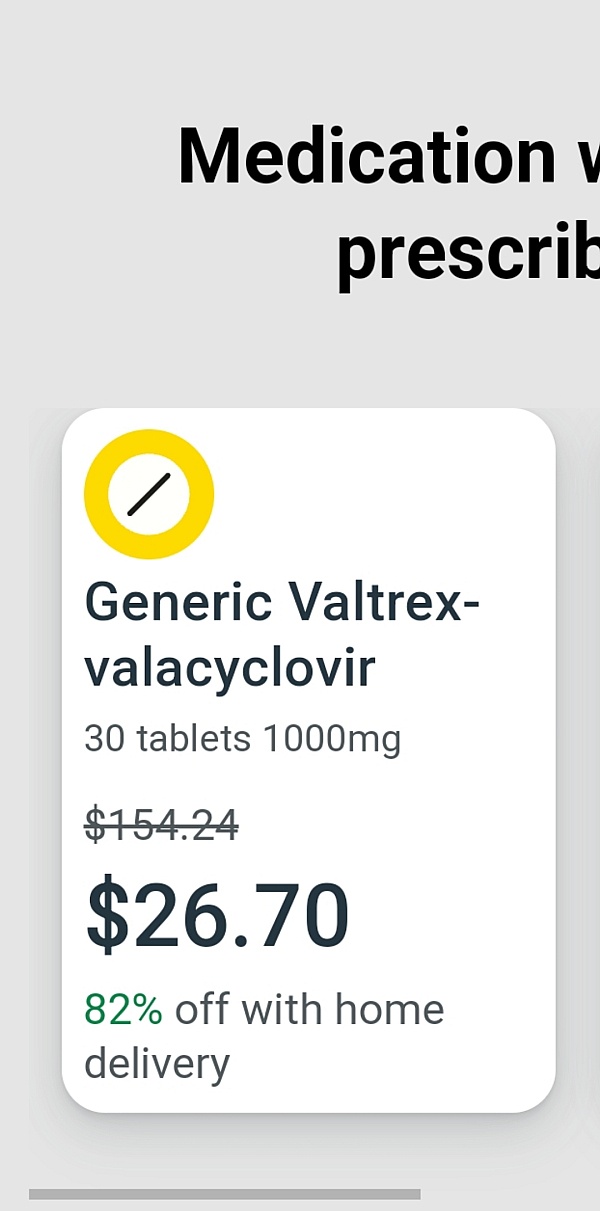600x1211 pixels.
Task: Click the "30 tablets 1000mg" dosage text
Action: (x=242, y=739)
